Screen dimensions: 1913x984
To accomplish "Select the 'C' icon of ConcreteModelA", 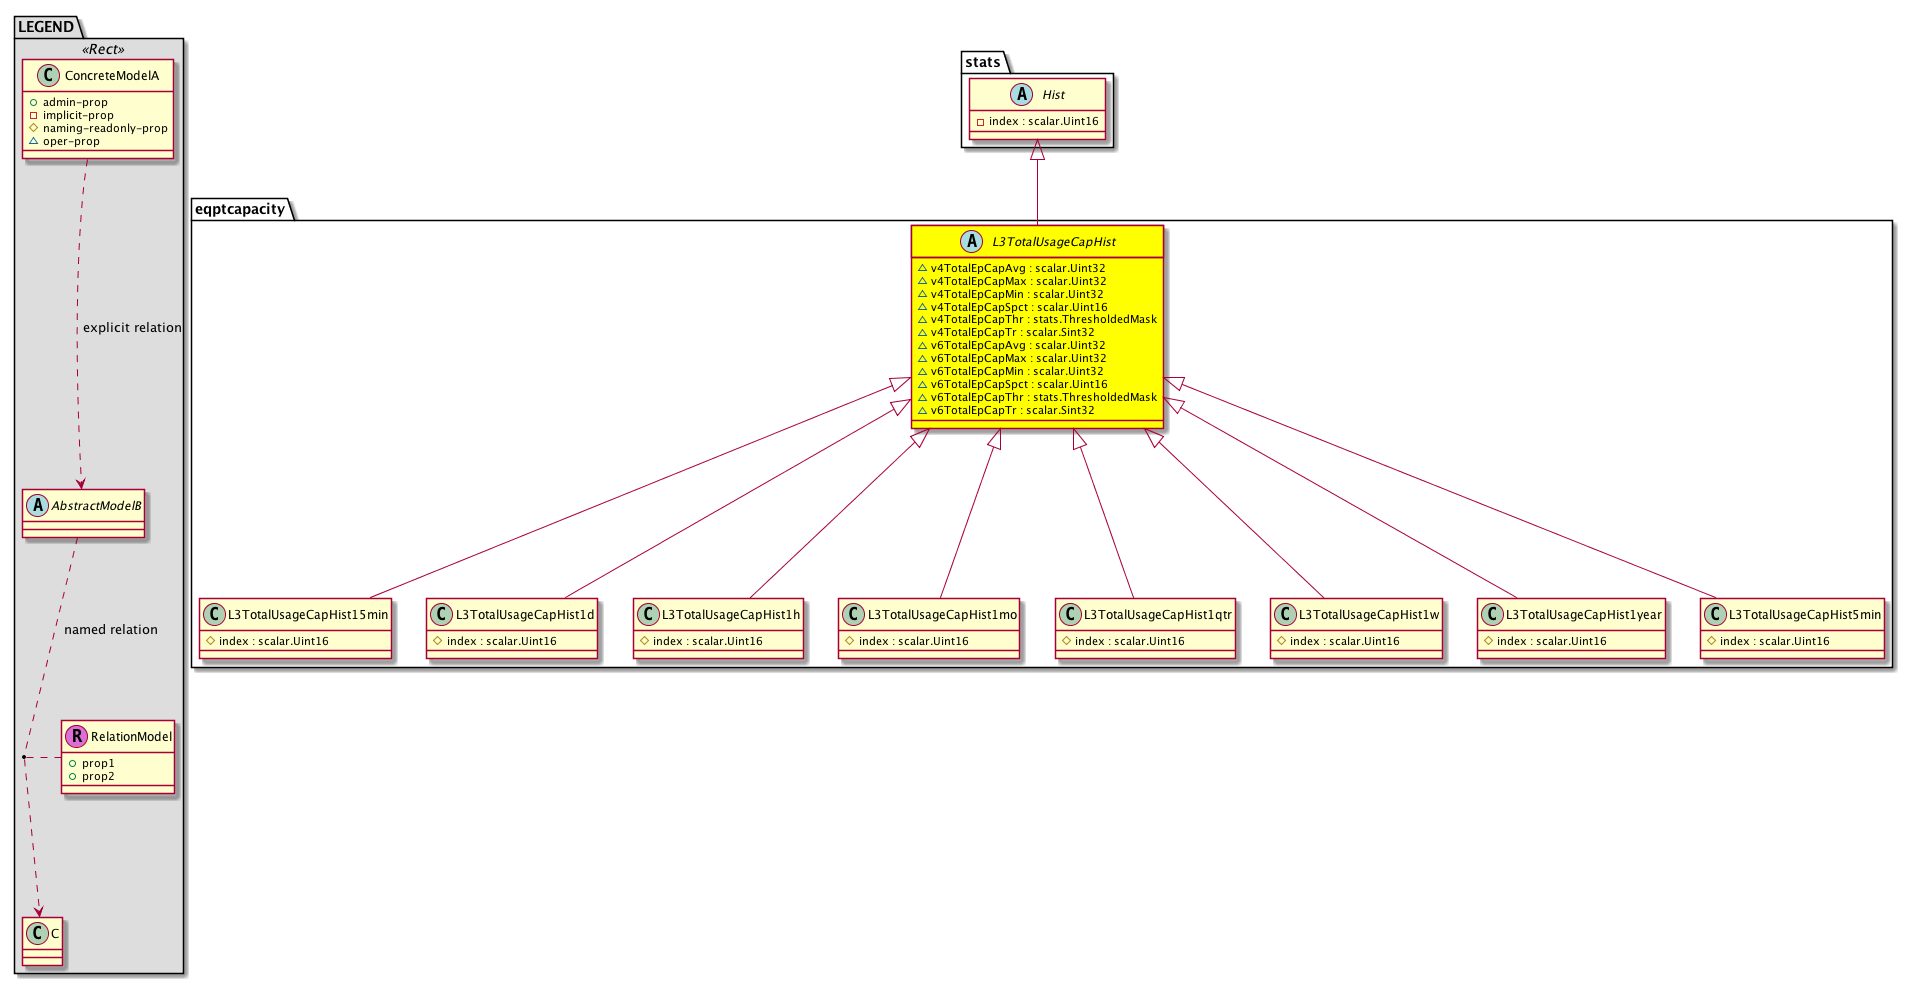I will 47,76.
